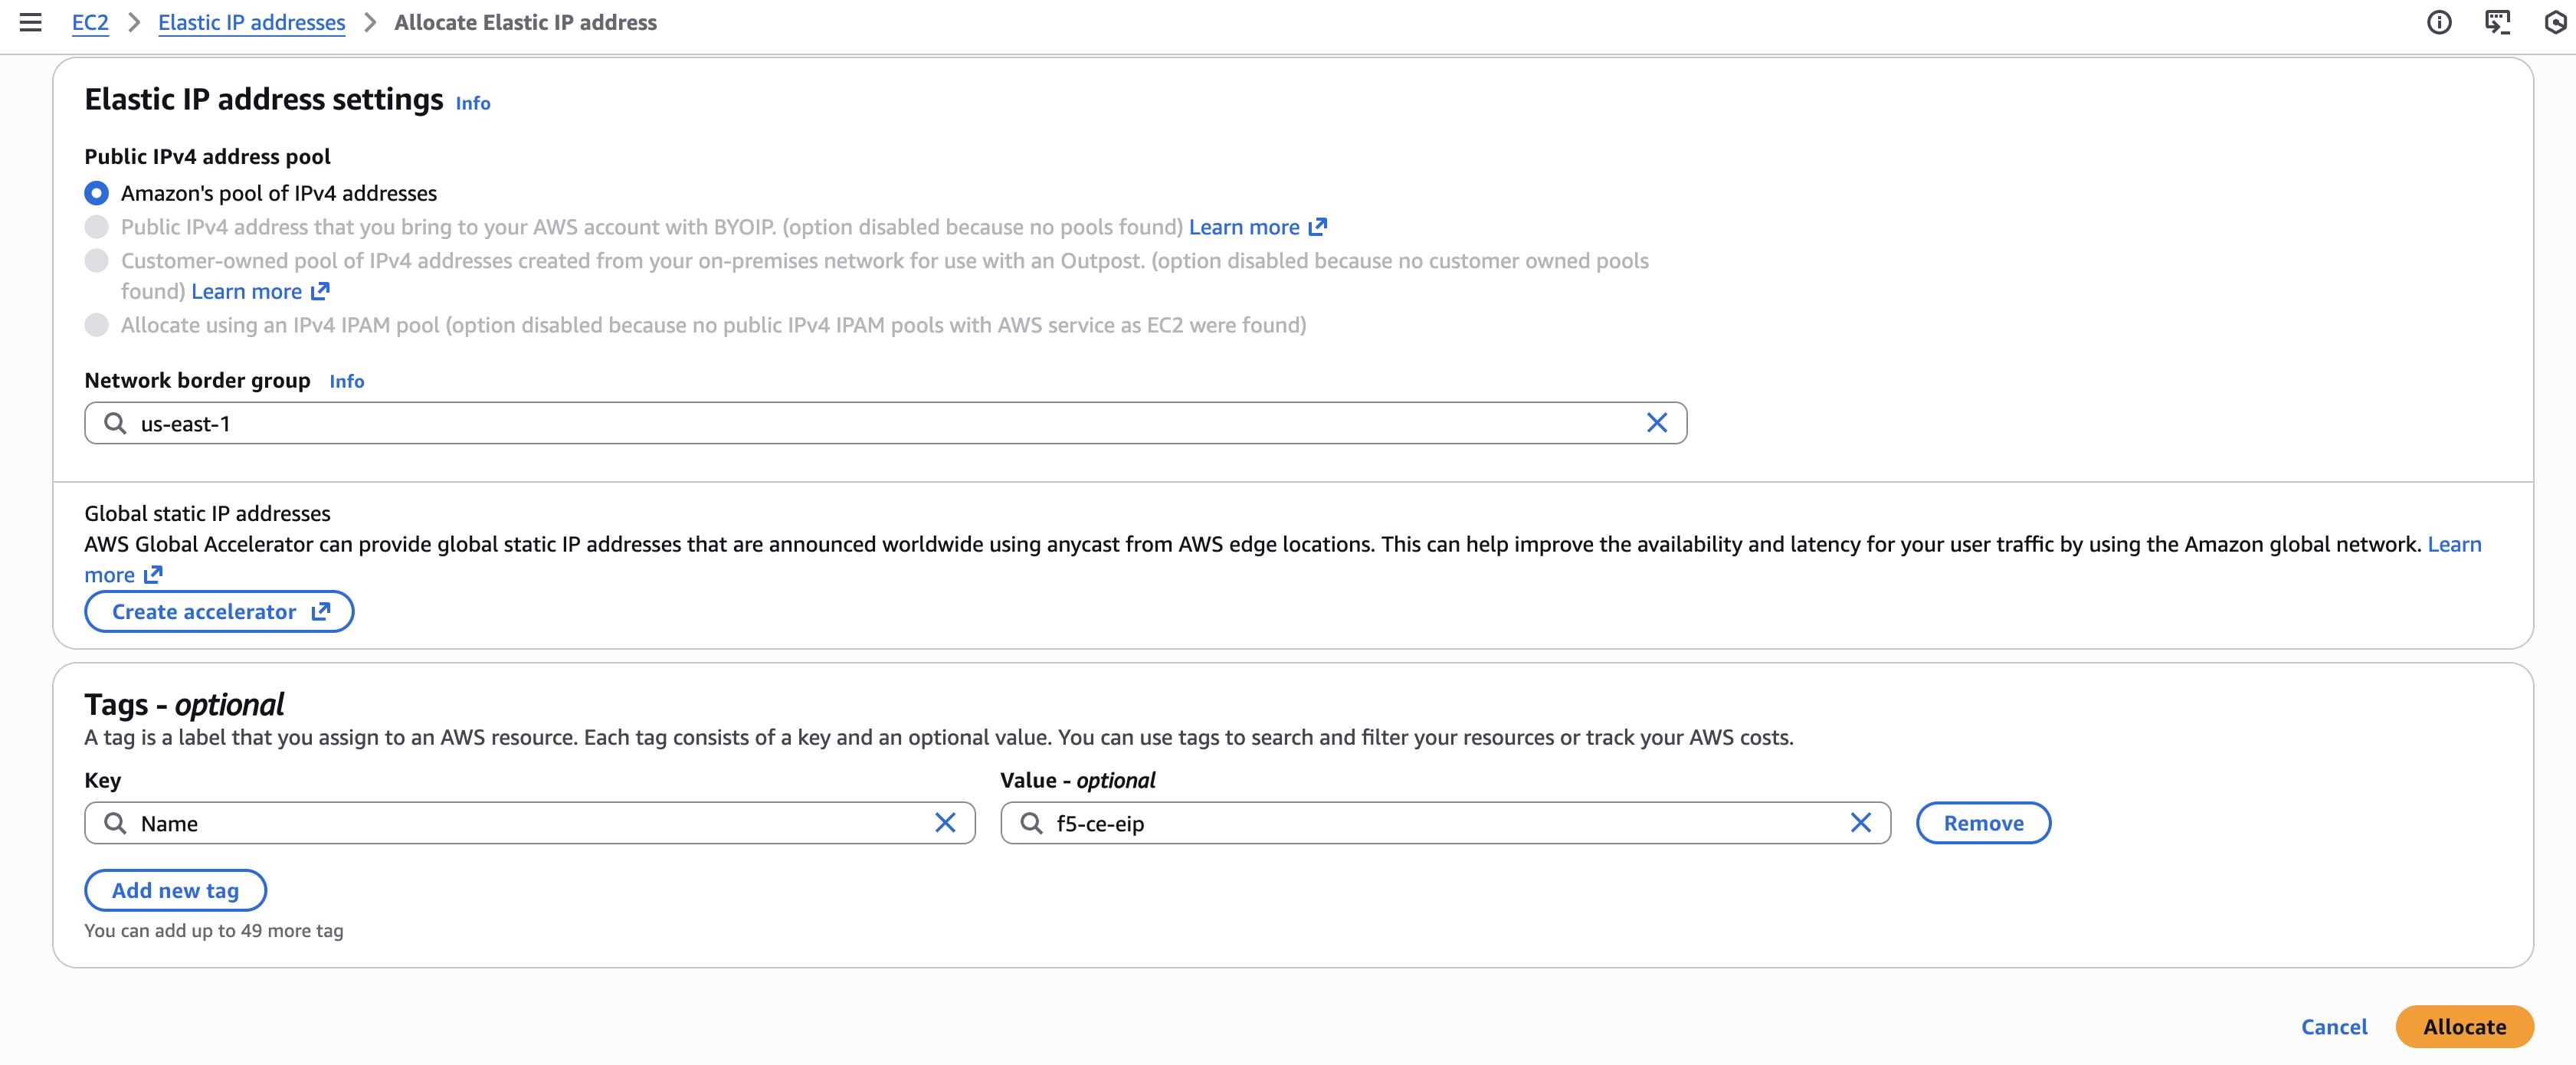Select Amazon's pool of IPv4 addresses
The height and width of the screenshot is (1065, 2576).
point(96,193)
